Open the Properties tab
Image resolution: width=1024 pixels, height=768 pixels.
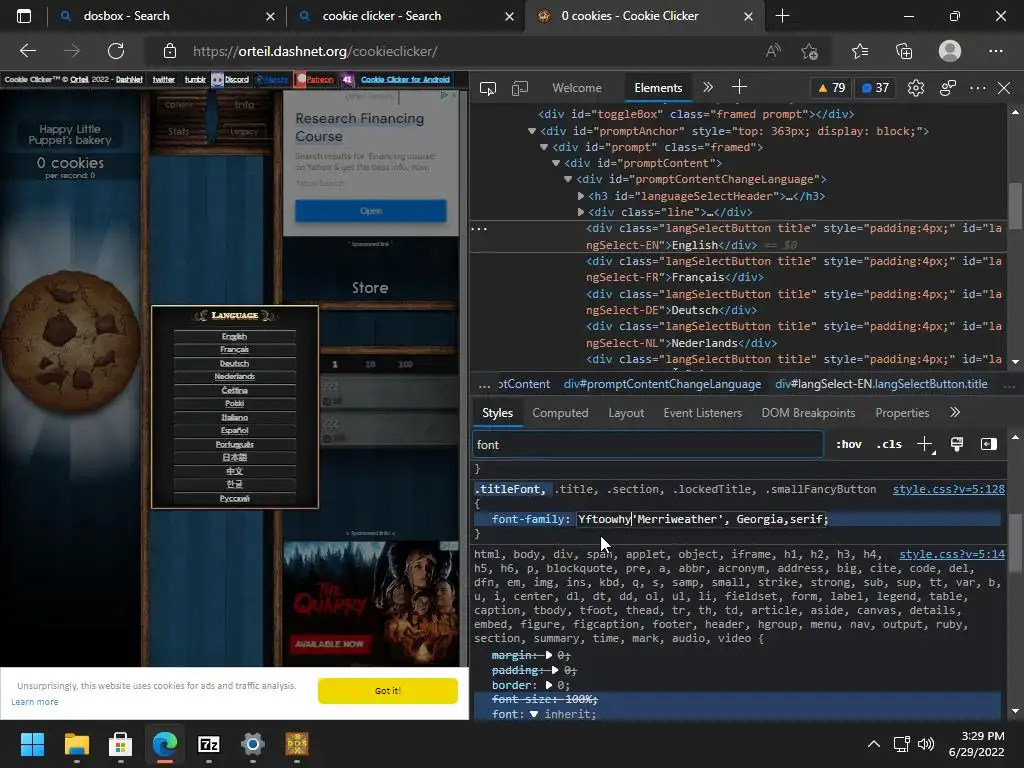[902, 413]
